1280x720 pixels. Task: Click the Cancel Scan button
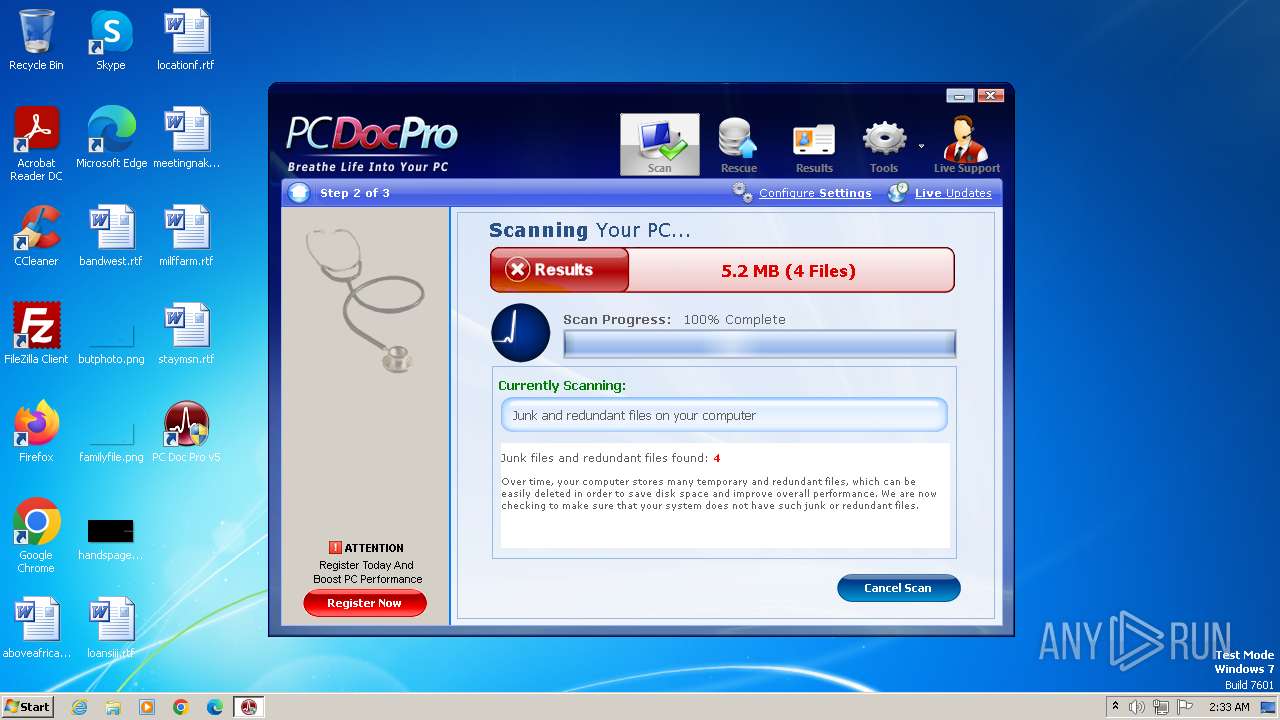pyautogui.click(x=898, y=588)
